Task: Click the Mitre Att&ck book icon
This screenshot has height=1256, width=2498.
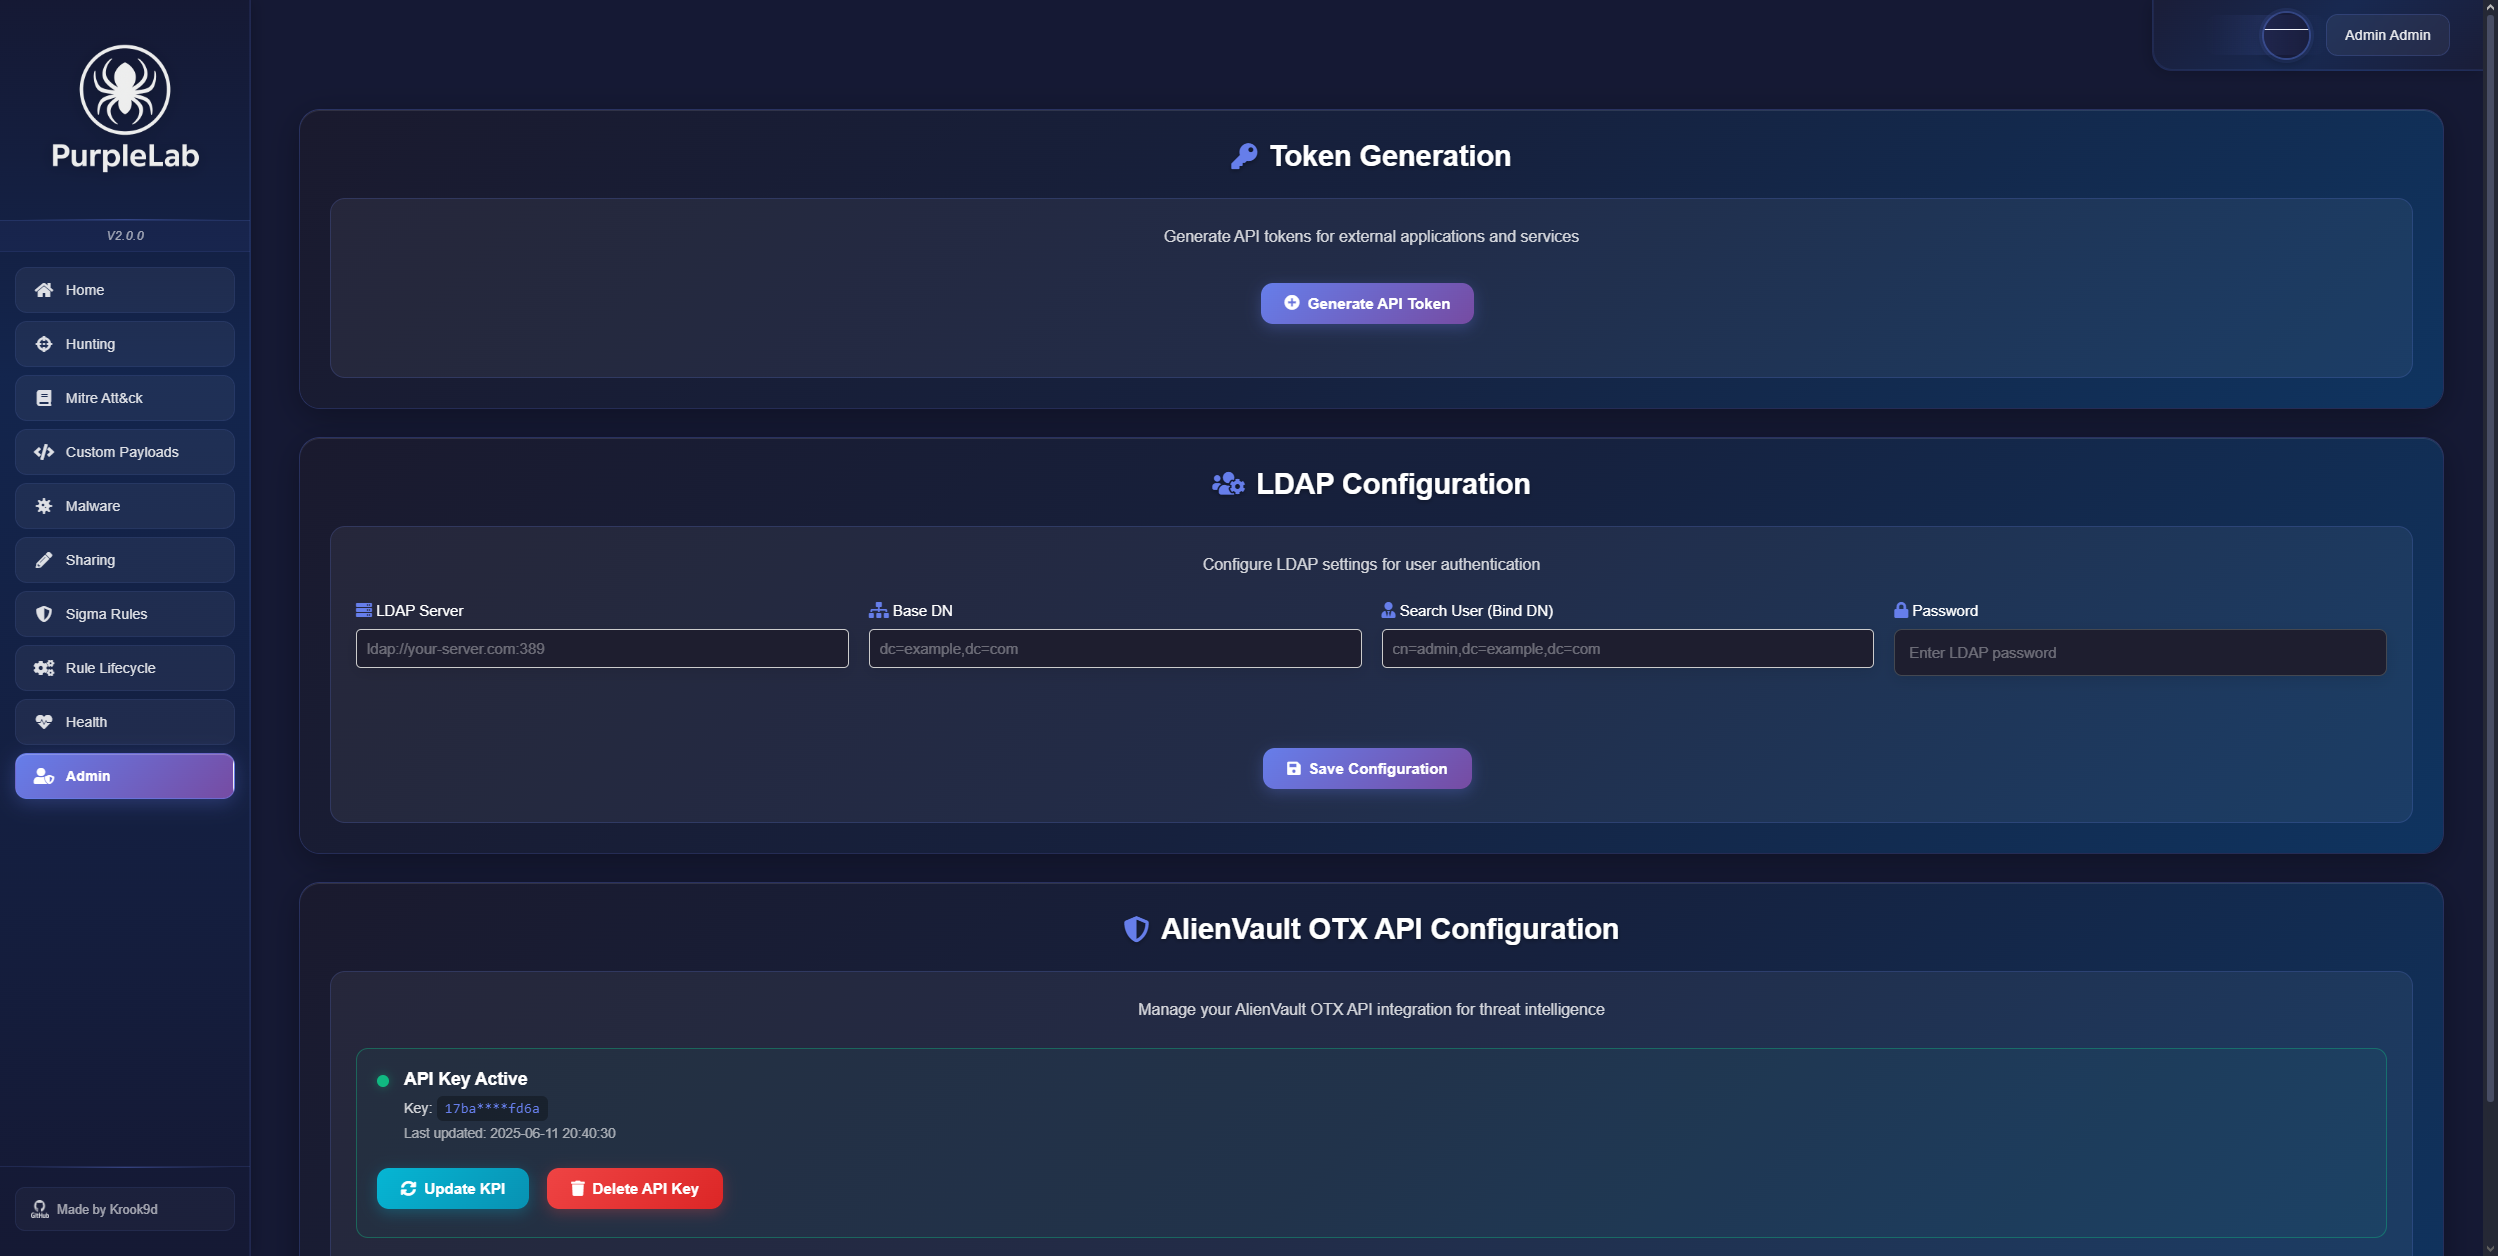Action: point(44,398)
